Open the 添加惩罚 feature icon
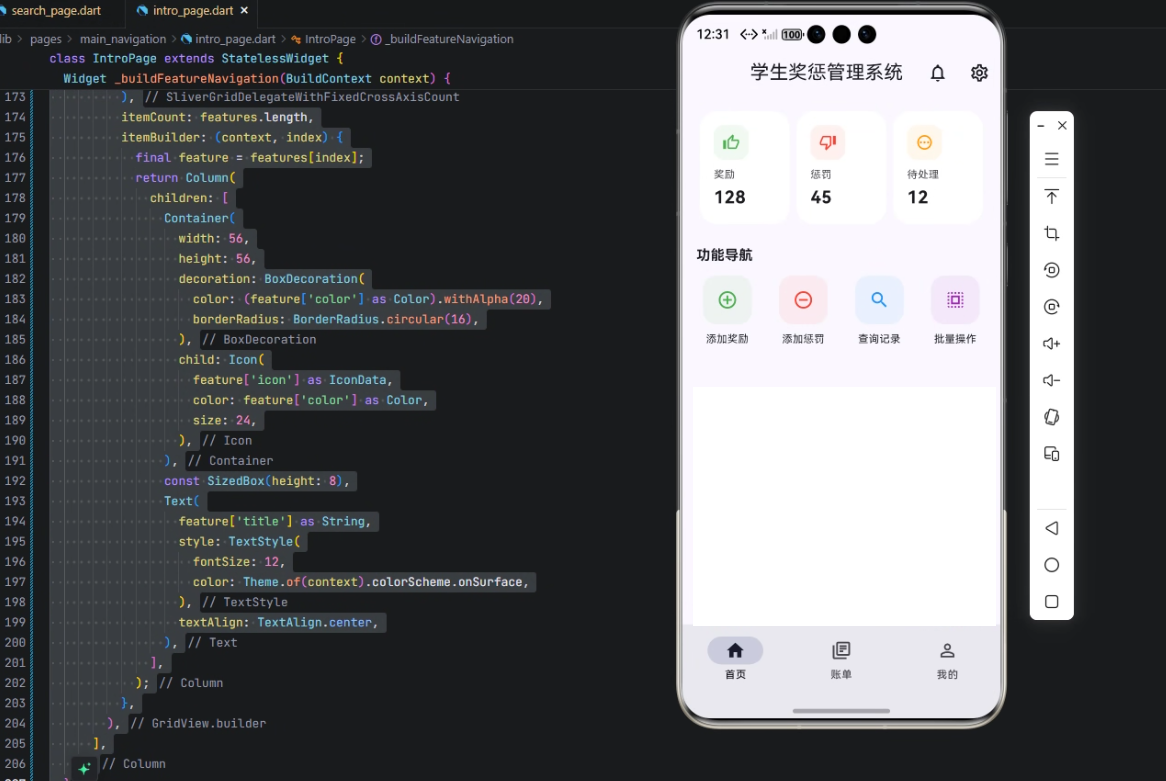This screenshot has height=781, width=1166. coord(803,300)
